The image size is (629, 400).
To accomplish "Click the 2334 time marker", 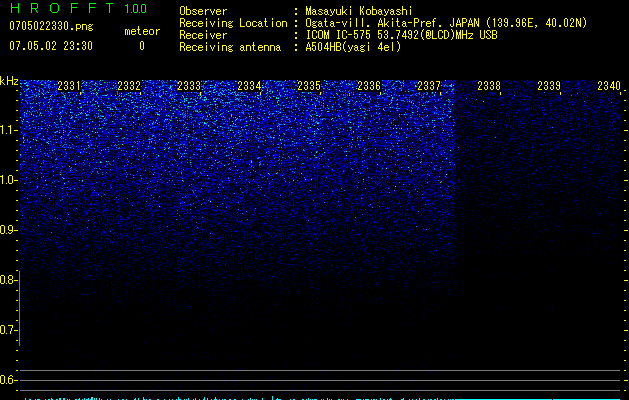I will pyautogui.click(x=249, y=86).
